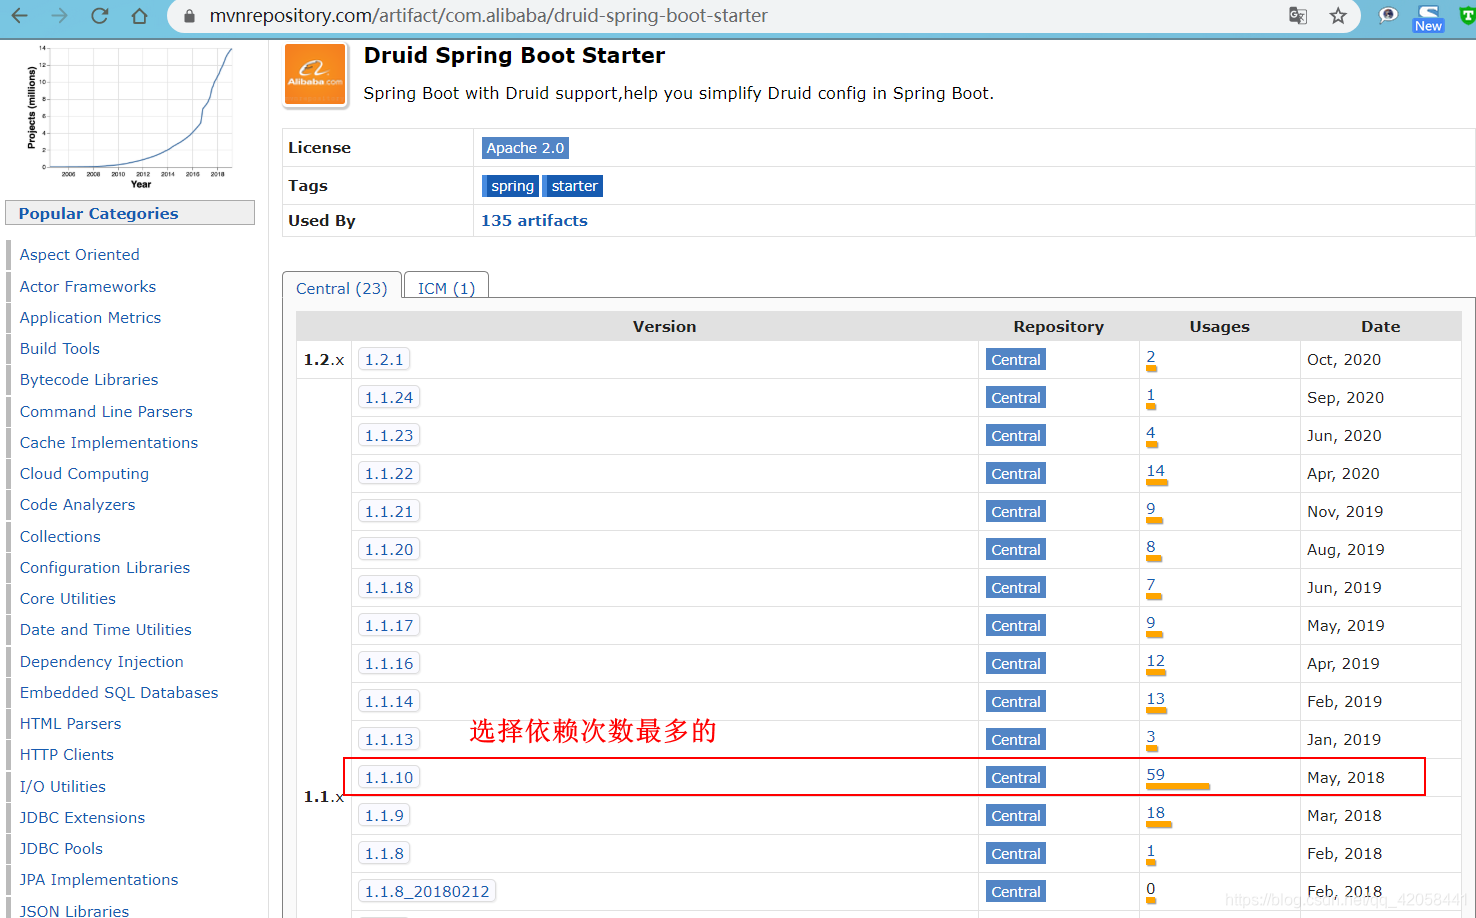The height and width of the screenshot is (918, 1476).
Task: Open version 1.1.23
Action: point(389,436)
